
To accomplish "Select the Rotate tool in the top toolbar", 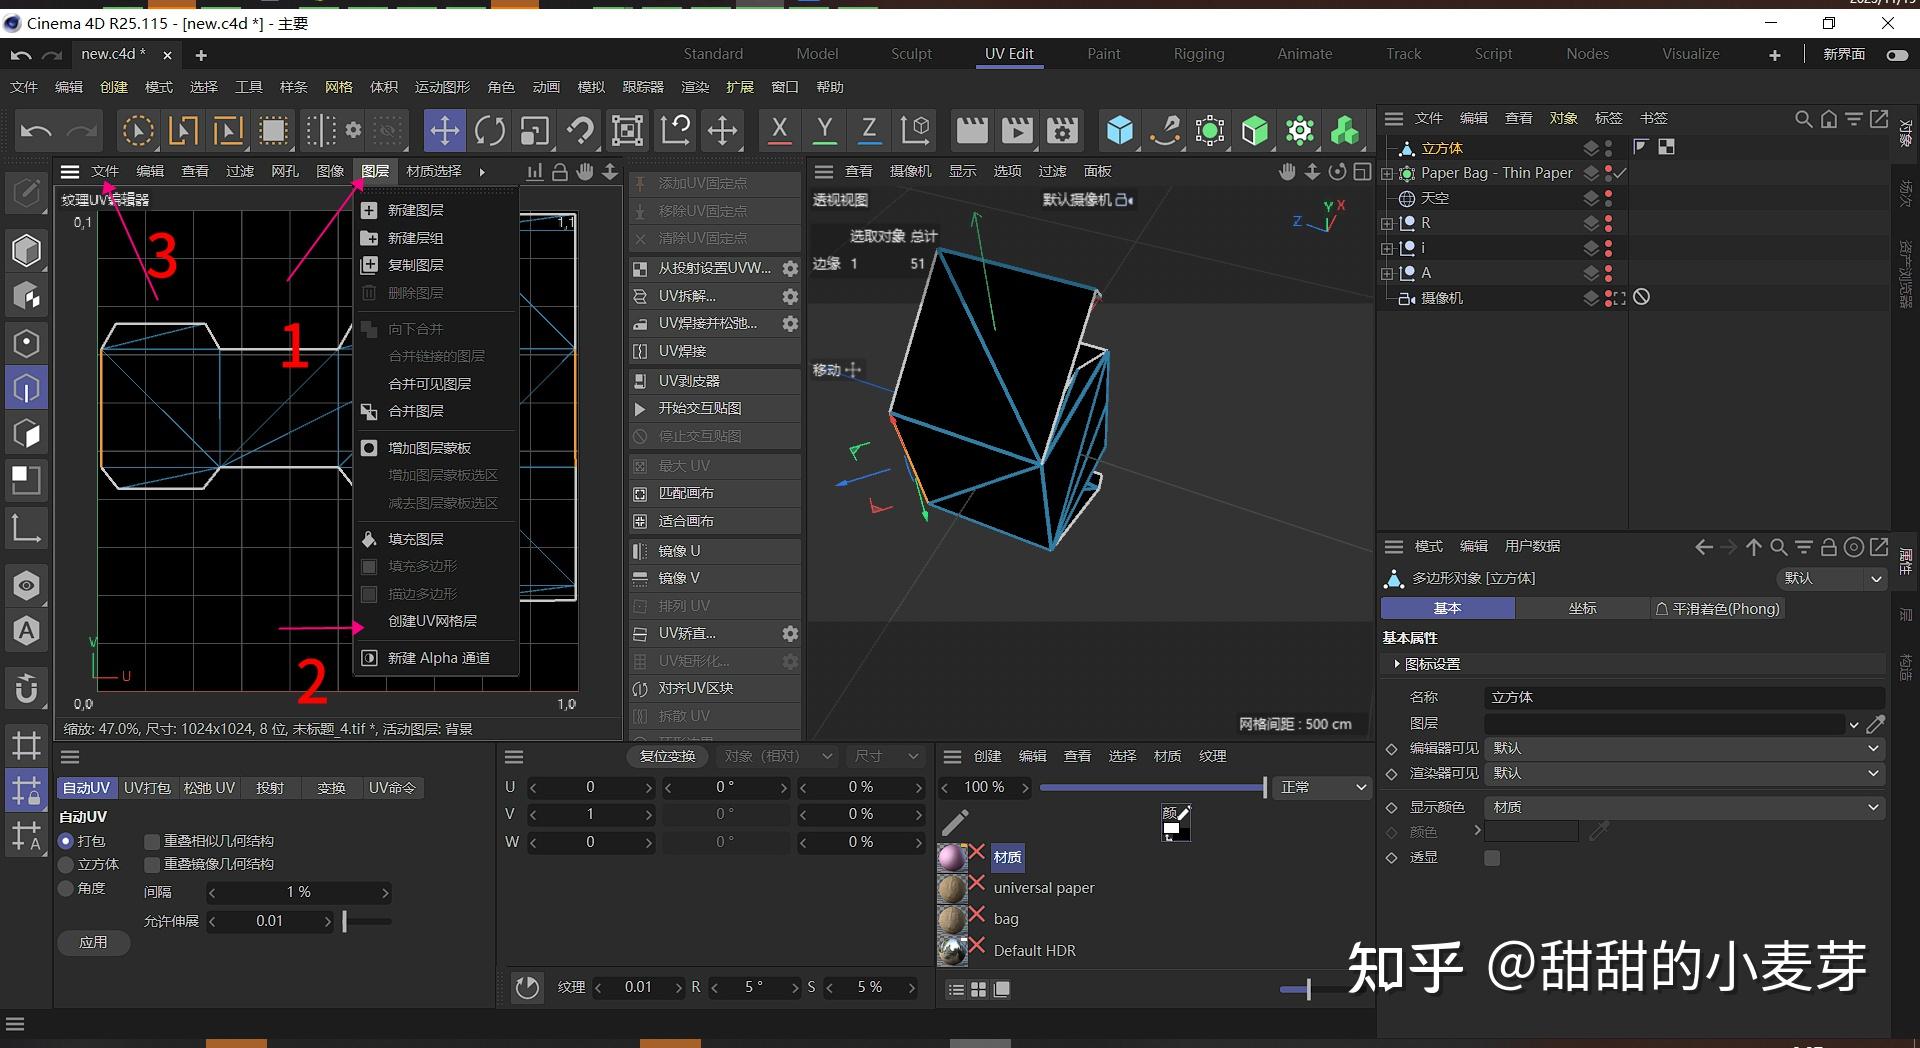I will pyautogui.click(x=489, y=130).
